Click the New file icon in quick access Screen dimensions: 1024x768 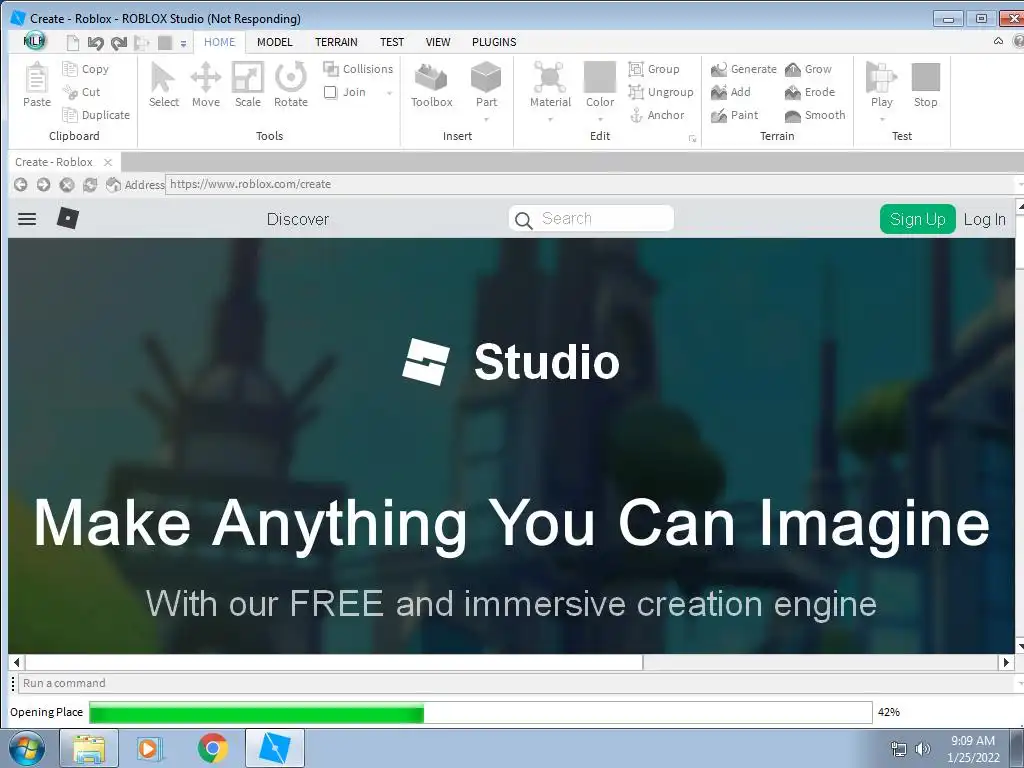point(72,43)
